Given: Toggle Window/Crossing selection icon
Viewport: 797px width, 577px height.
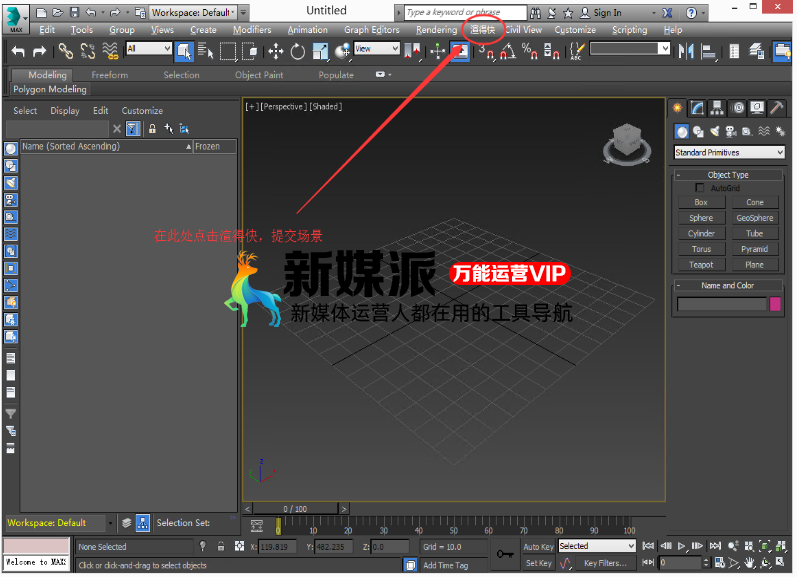Looking at the screenshot, I should point(250,51).
